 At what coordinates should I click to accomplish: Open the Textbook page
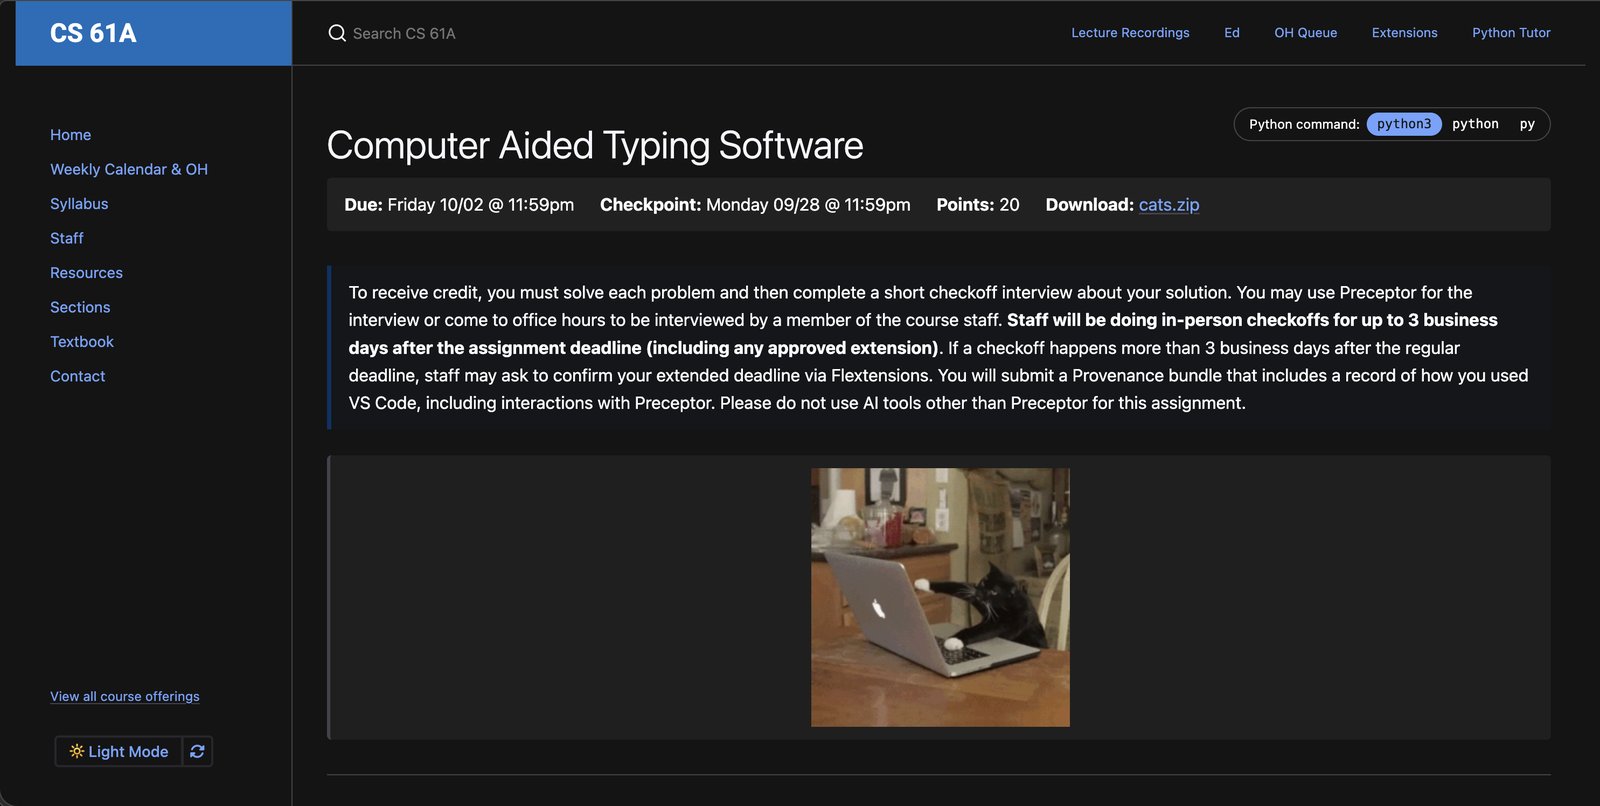pyautogui.click(x=82, y=342)
